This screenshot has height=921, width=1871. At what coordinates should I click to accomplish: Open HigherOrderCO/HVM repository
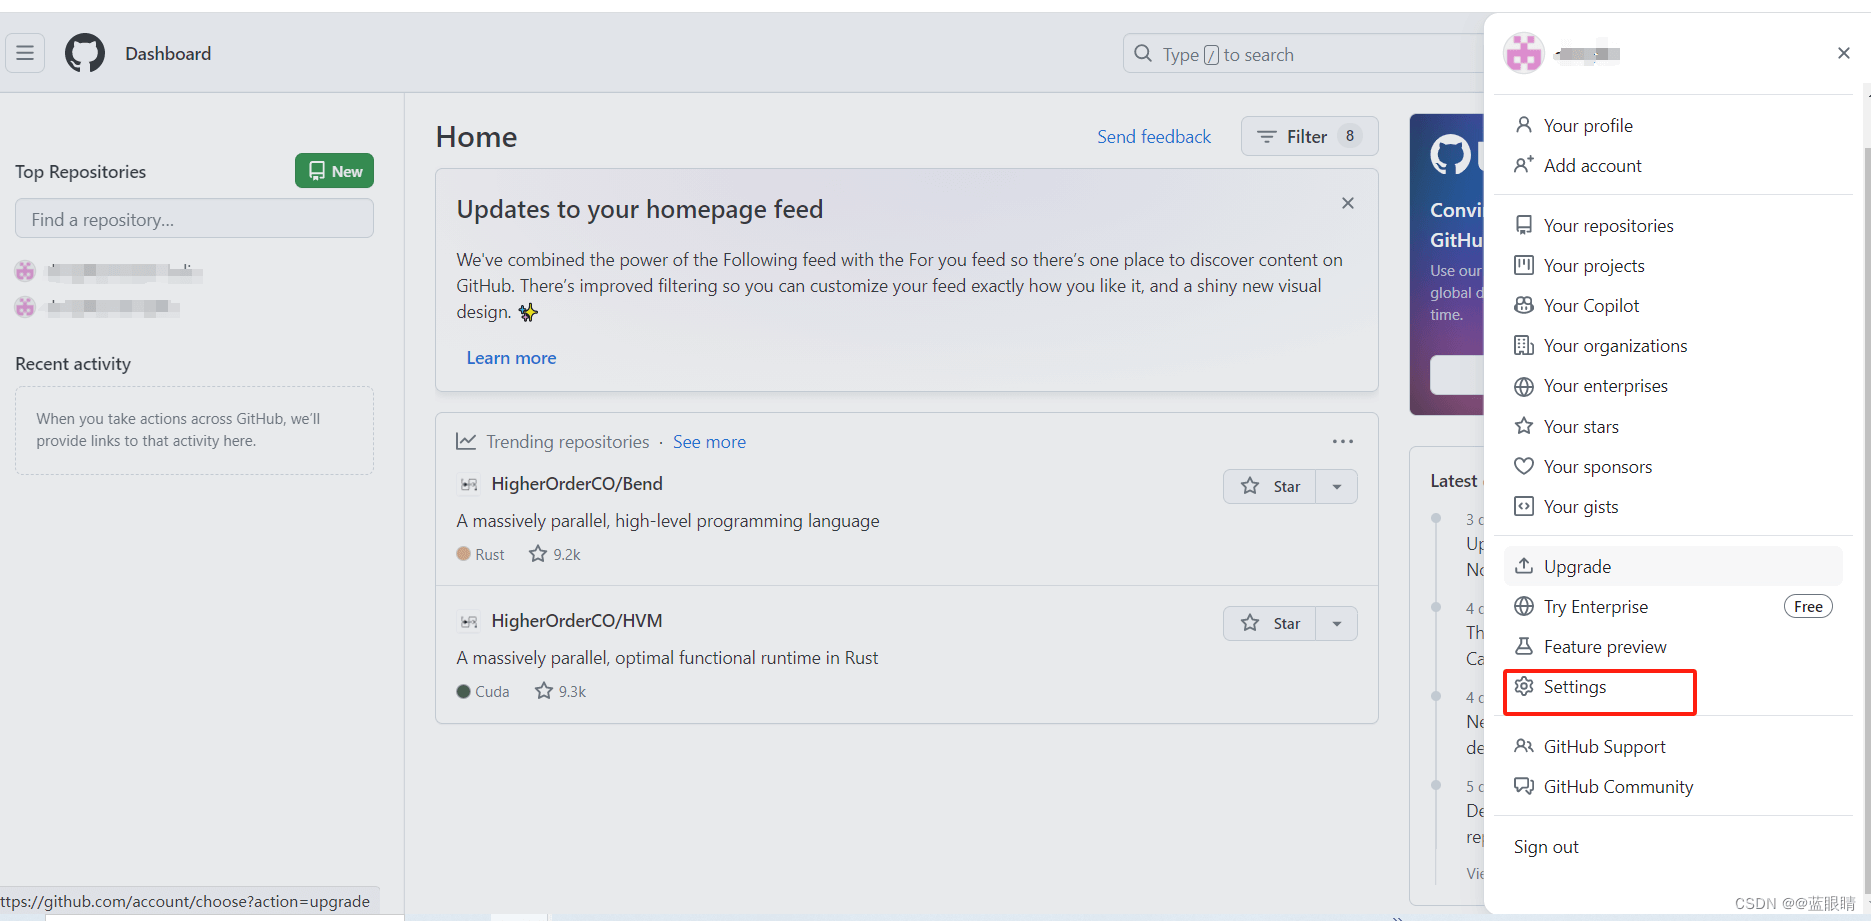[577, 621]
